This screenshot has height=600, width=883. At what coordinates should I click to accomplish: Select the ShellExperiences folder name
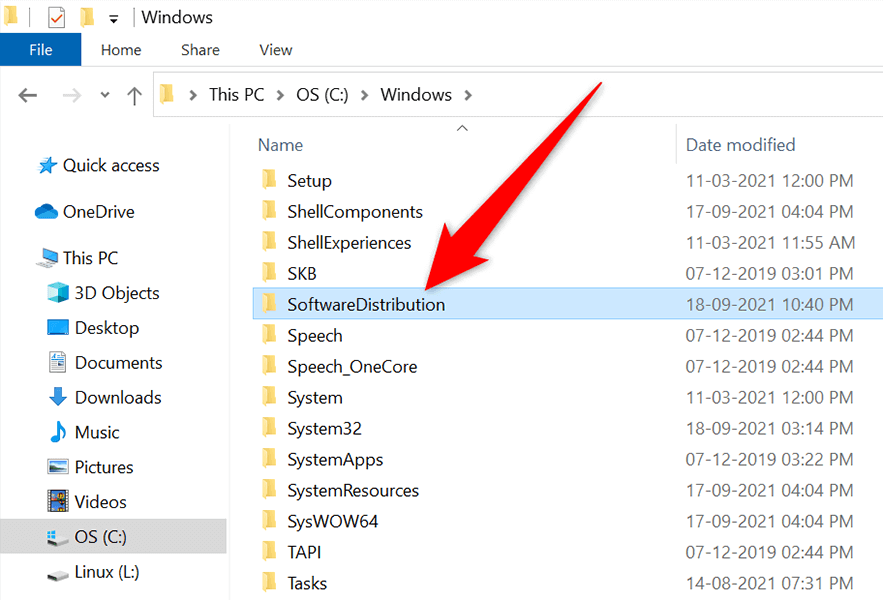tap(349, 243)
